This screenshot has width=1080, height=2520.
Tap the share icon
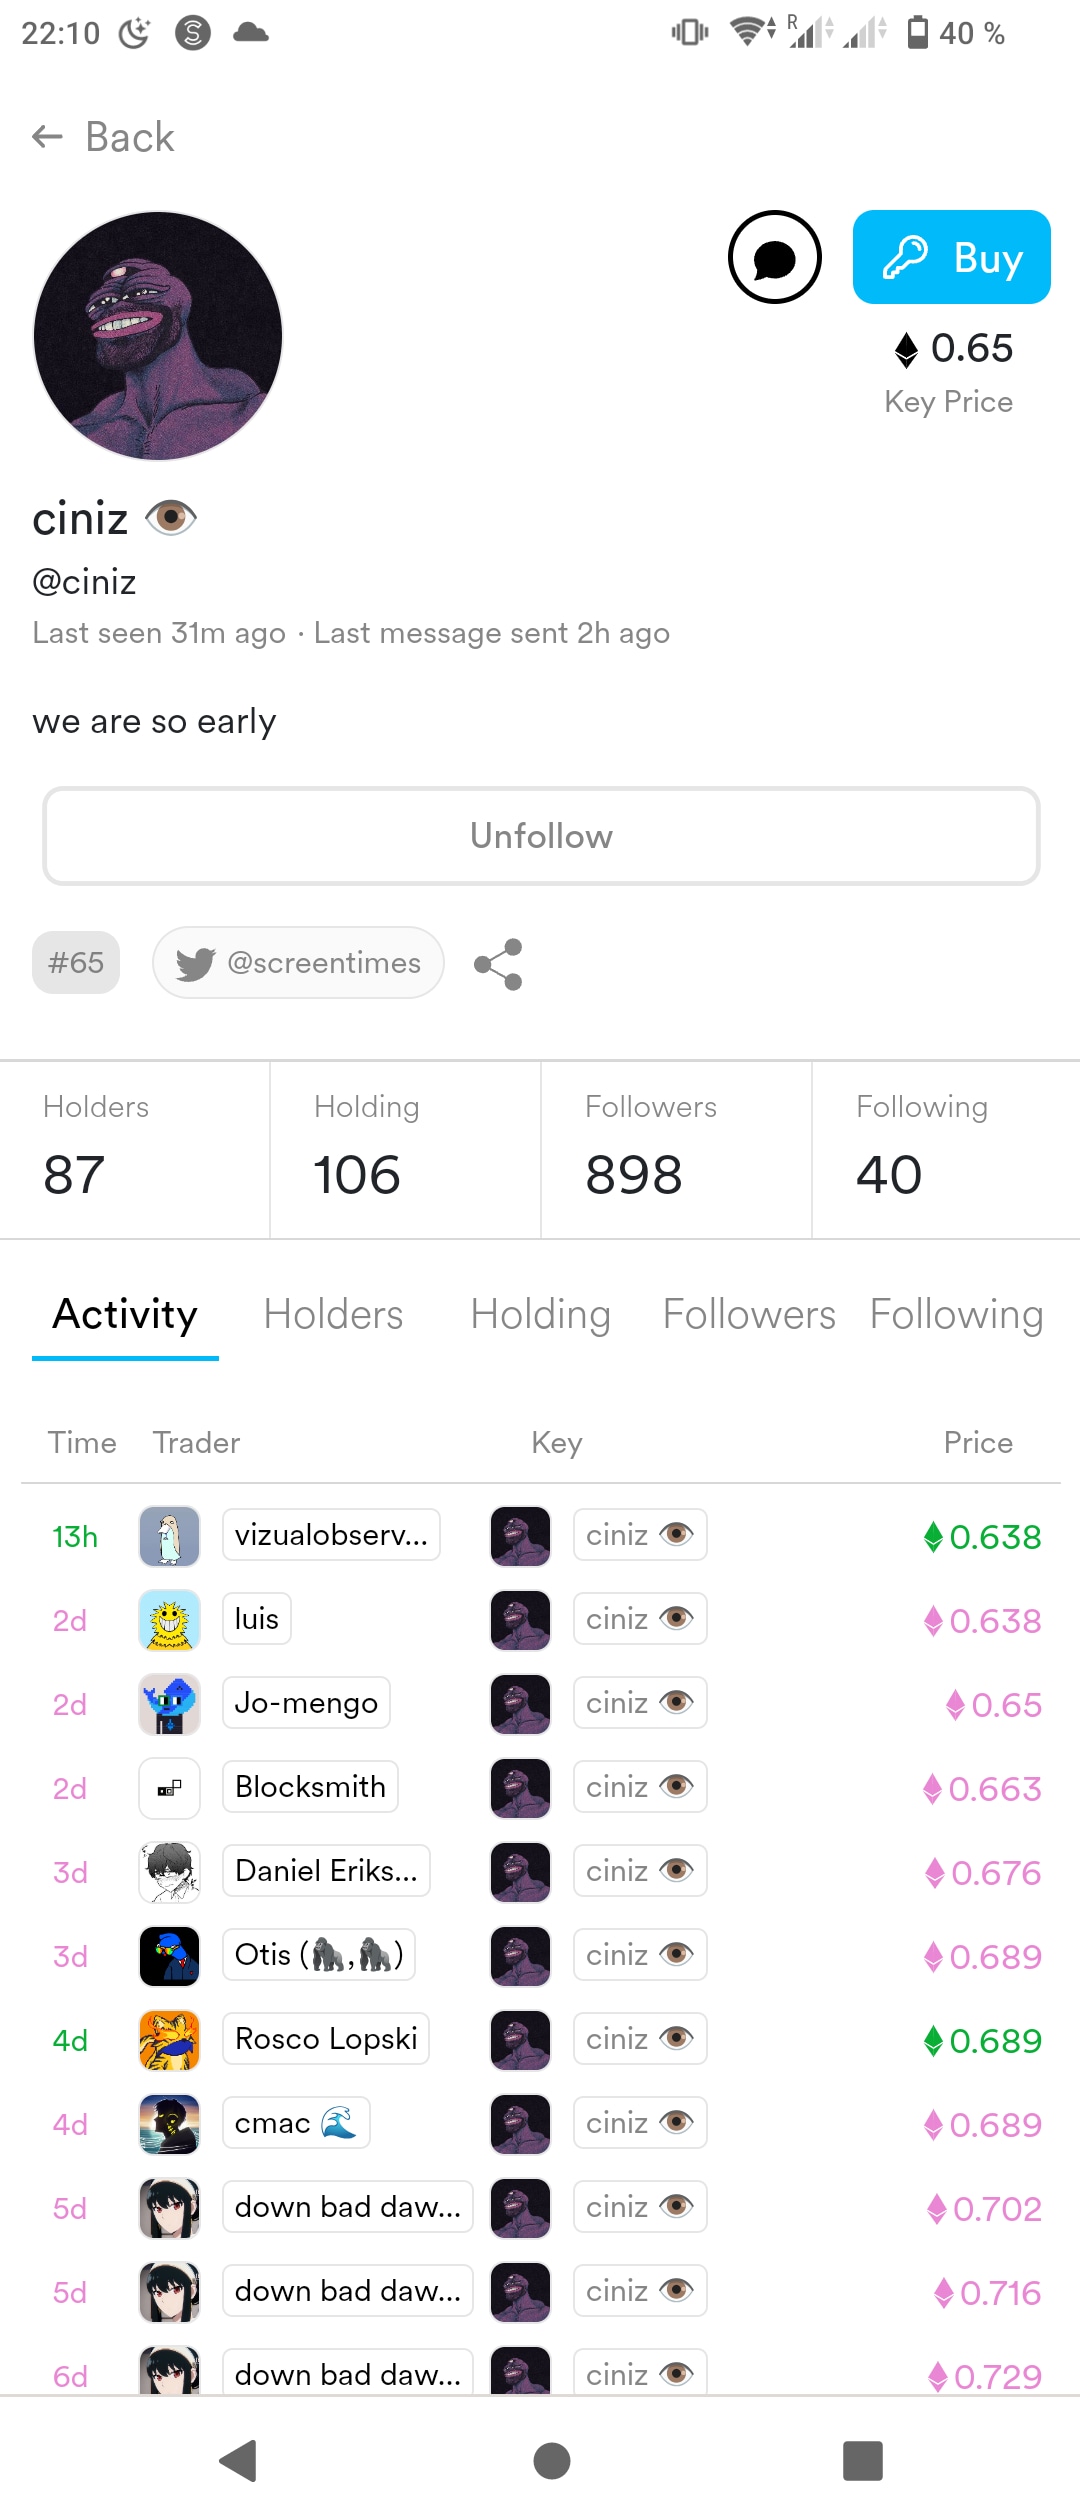[498, 964]
